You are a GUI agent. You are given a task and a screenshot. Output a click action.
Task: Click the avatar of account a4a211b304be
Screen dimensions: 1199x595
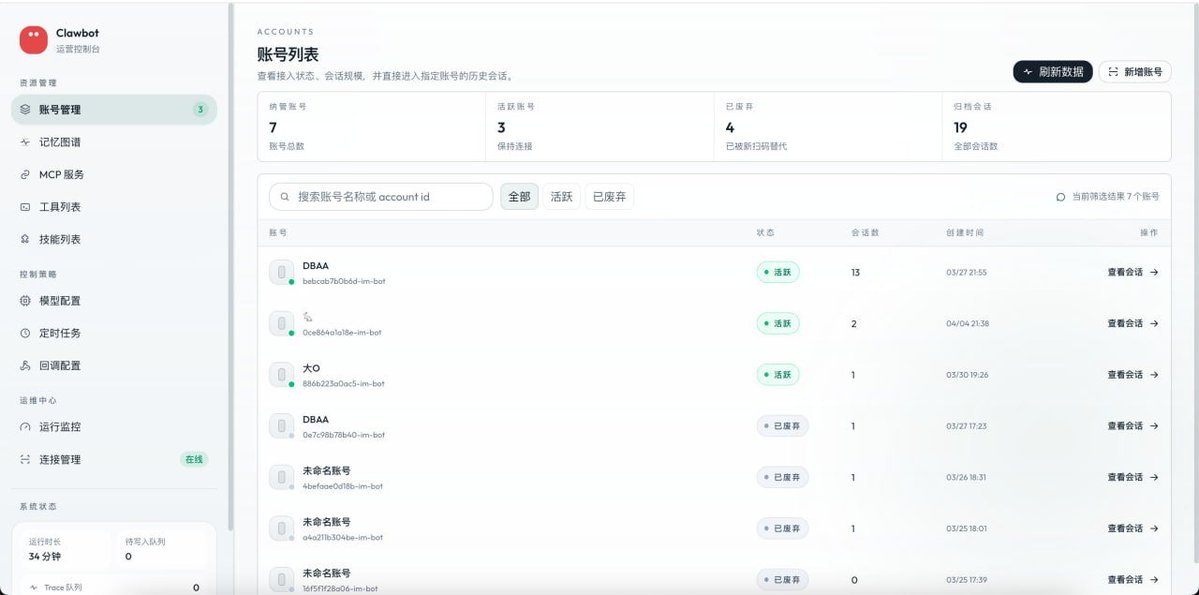point(281,528)
